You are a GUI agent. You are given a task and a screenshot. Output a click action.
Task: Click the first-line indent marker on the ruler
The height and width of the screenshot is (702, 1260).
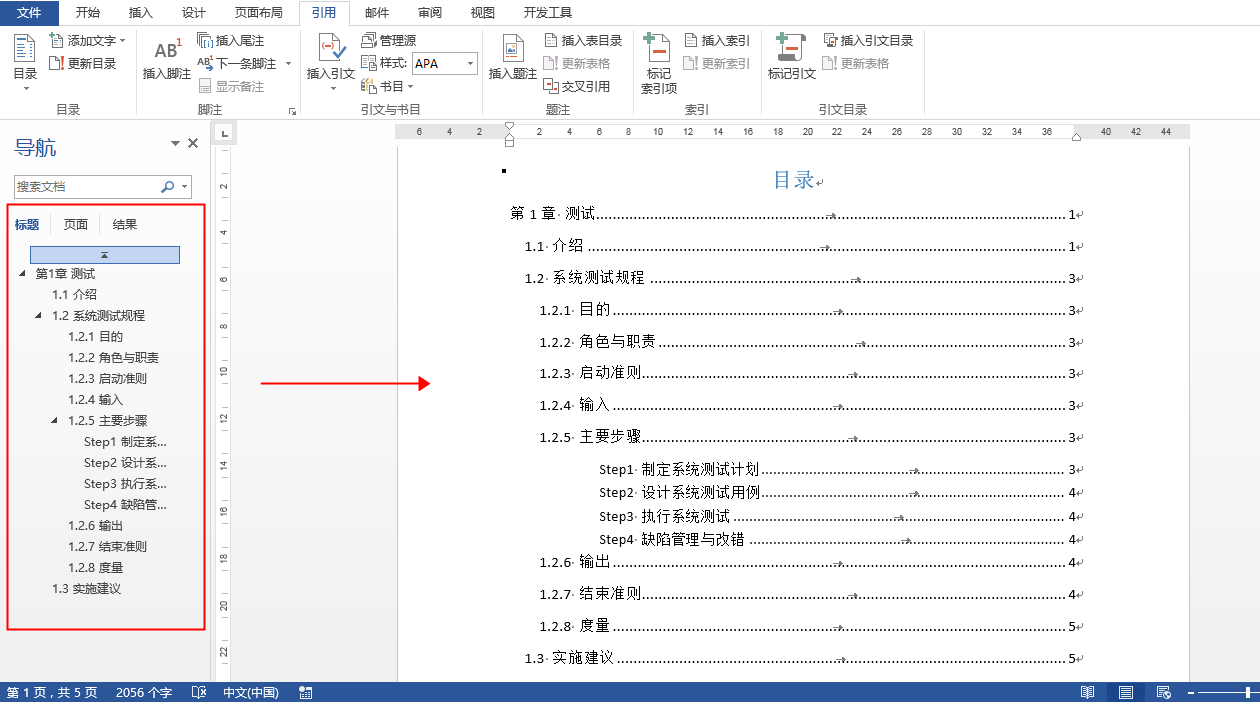509,127
